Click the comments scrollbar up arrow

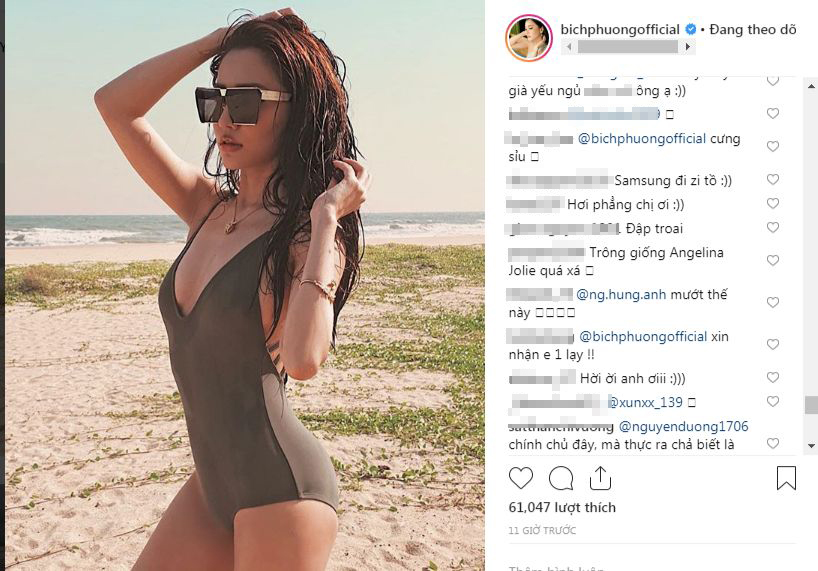click(811, 86)
